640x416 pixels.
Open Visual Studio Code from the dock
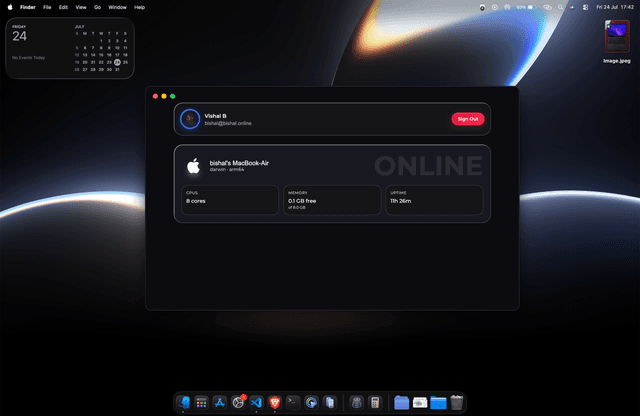tap(256, 403)
